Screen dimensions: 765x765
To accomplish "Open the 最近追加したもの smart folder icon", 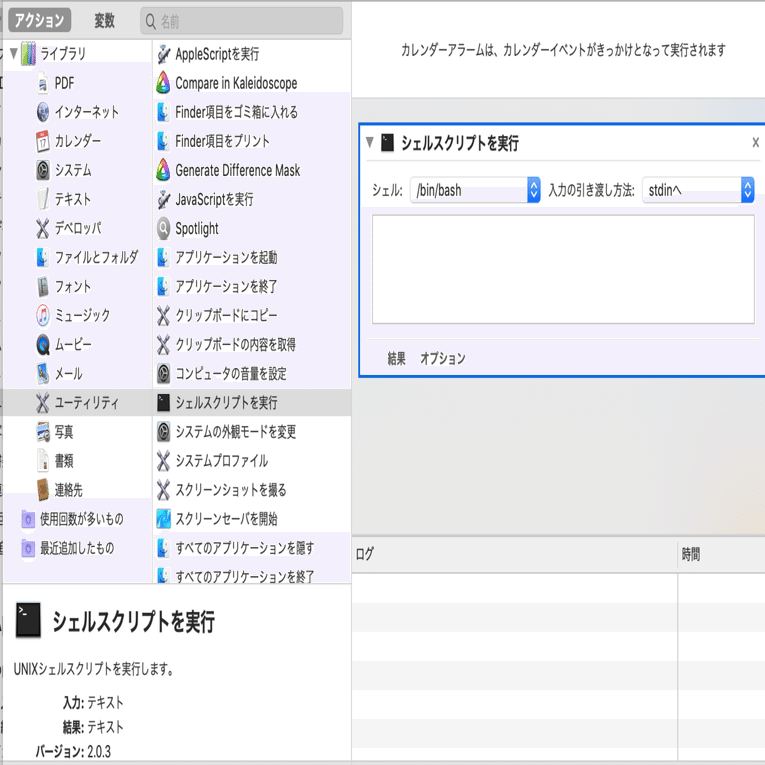I will coord(28,548).
